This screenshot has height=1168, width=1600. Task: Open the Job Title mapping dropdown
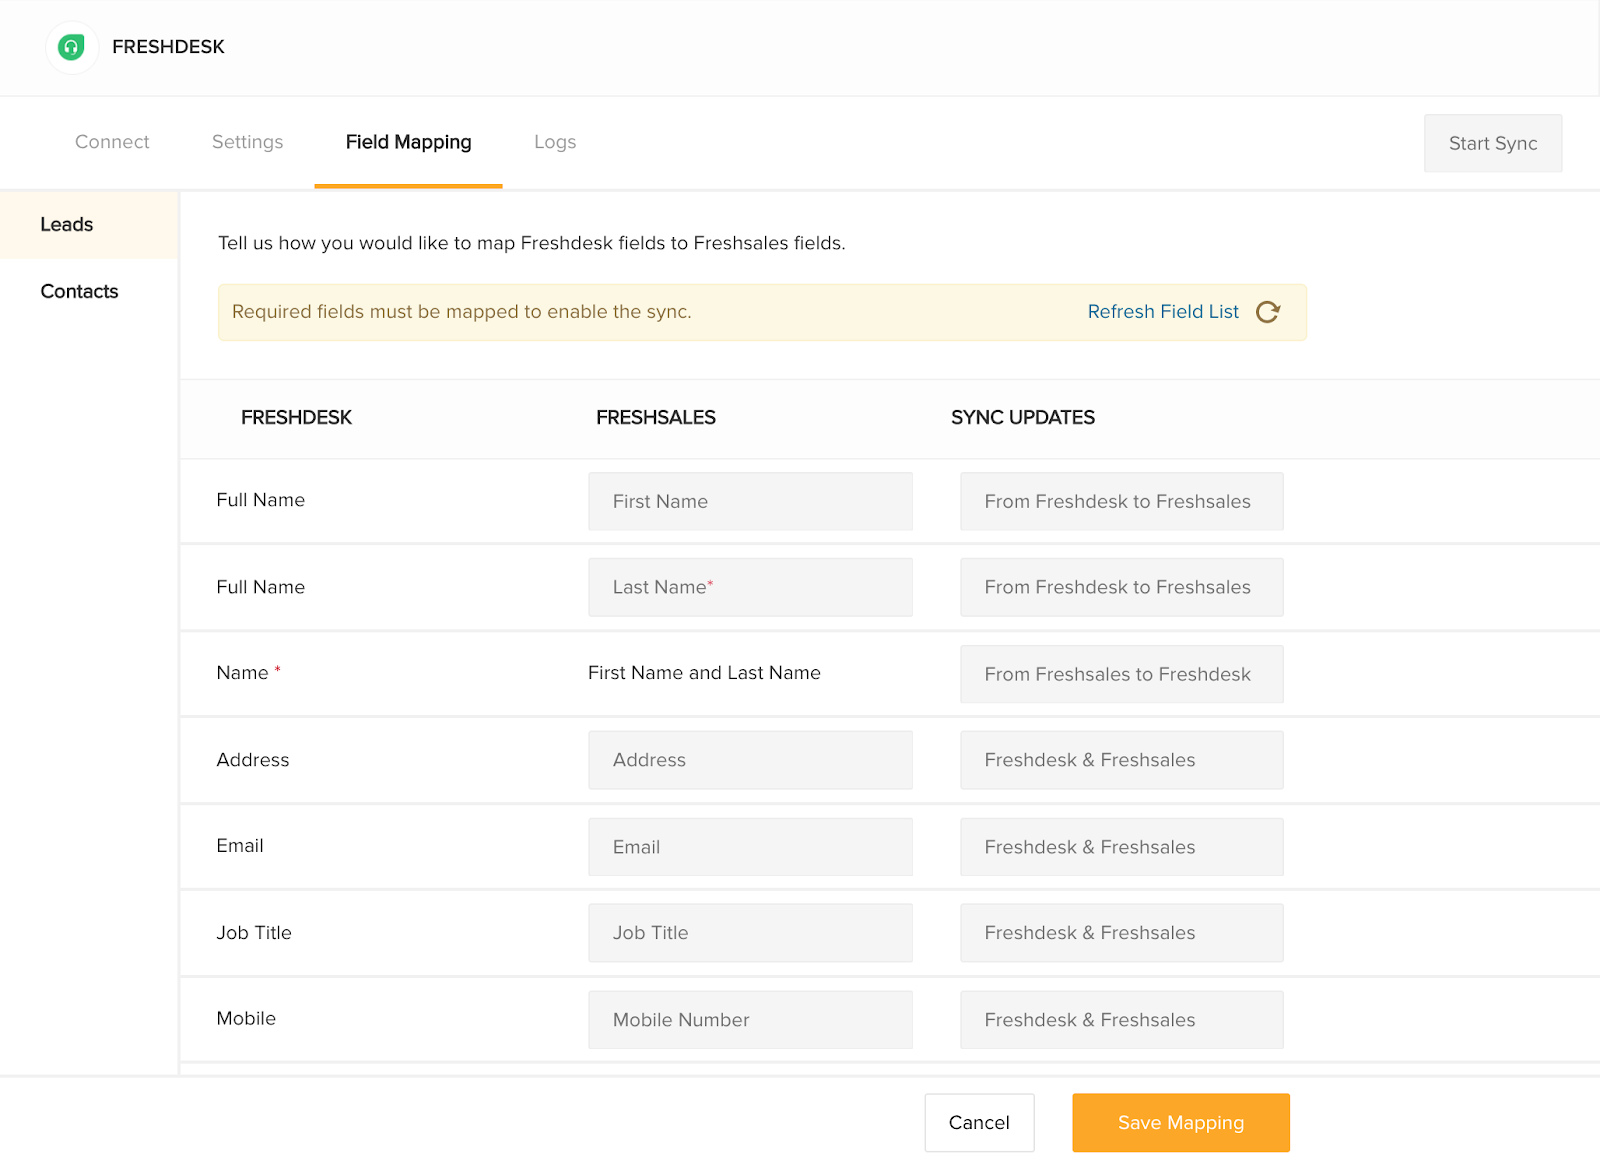click(749, 932)
